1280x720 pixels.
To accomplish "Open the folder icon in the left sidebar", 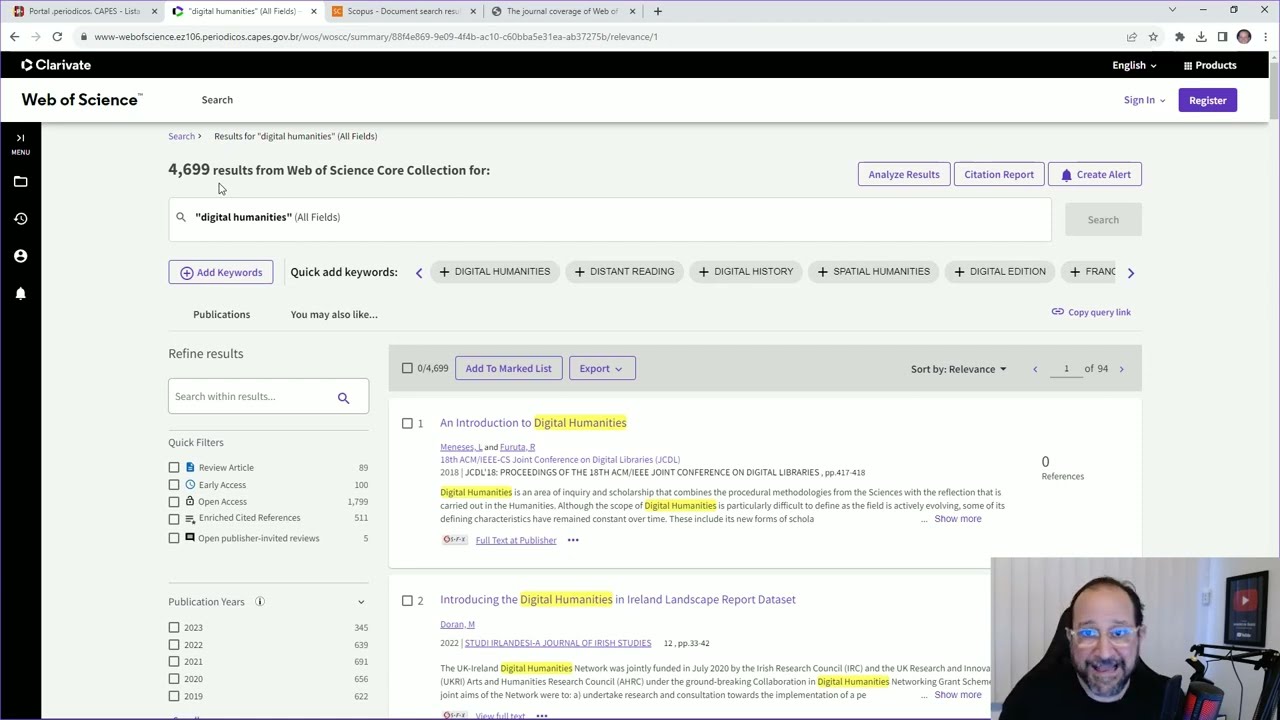I will click(x=20, y=182).
